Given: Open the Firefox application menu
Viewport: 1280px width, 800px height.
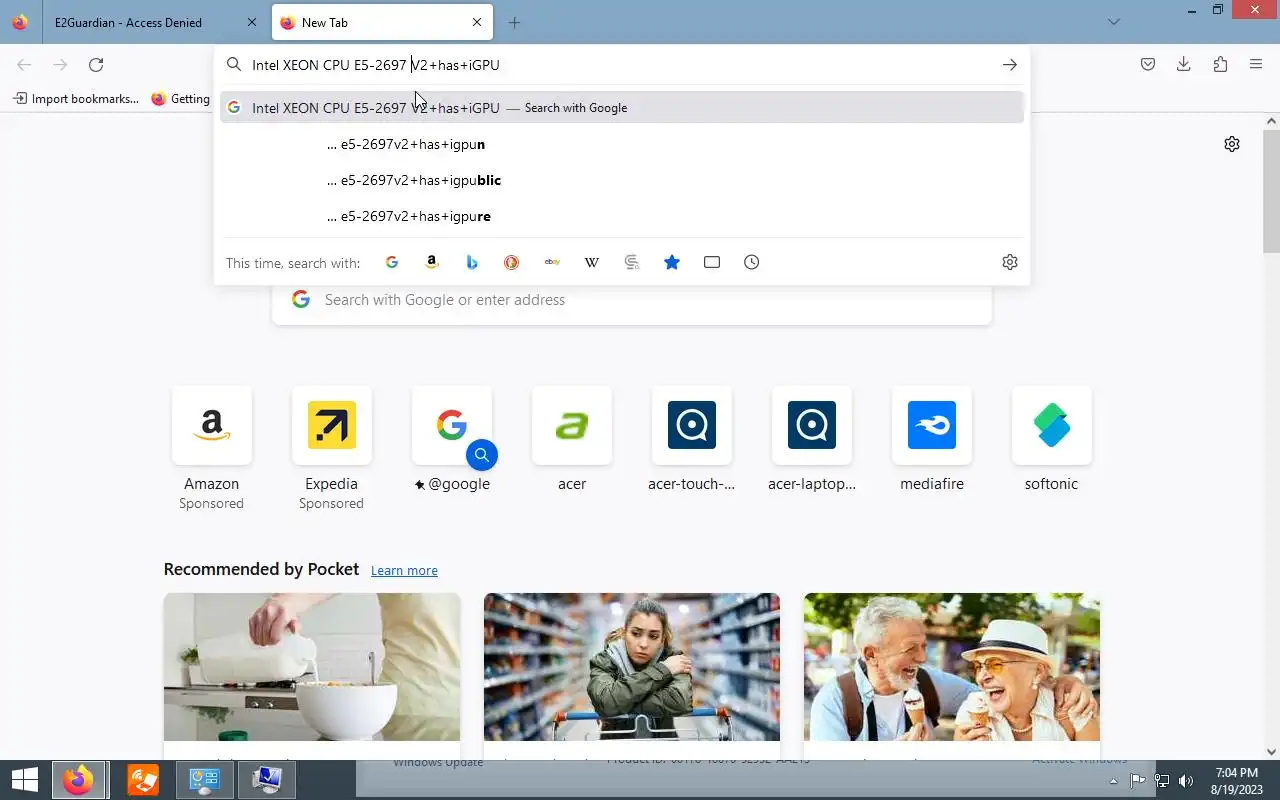Looking at the screenshot, I should (1256, 65).
